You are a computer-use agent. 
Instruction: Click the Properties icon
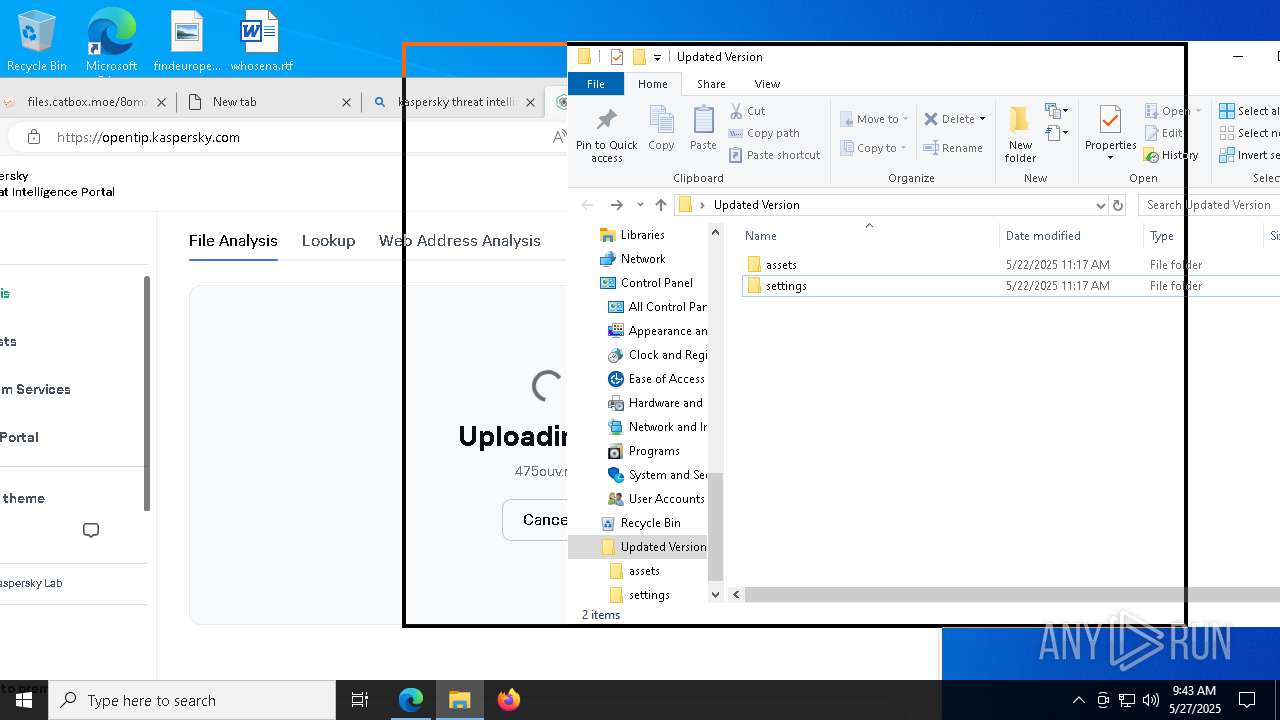1110,121
